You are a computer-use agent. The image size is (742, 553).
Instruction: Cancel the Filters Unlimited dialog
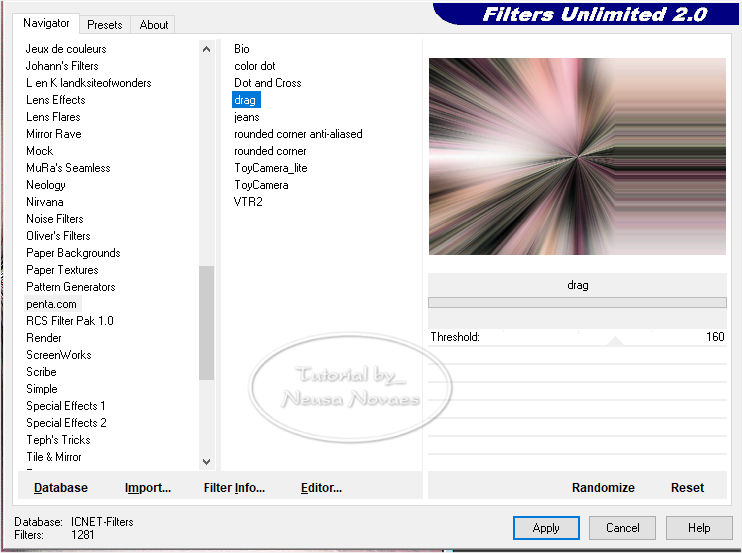coord(622,528)
